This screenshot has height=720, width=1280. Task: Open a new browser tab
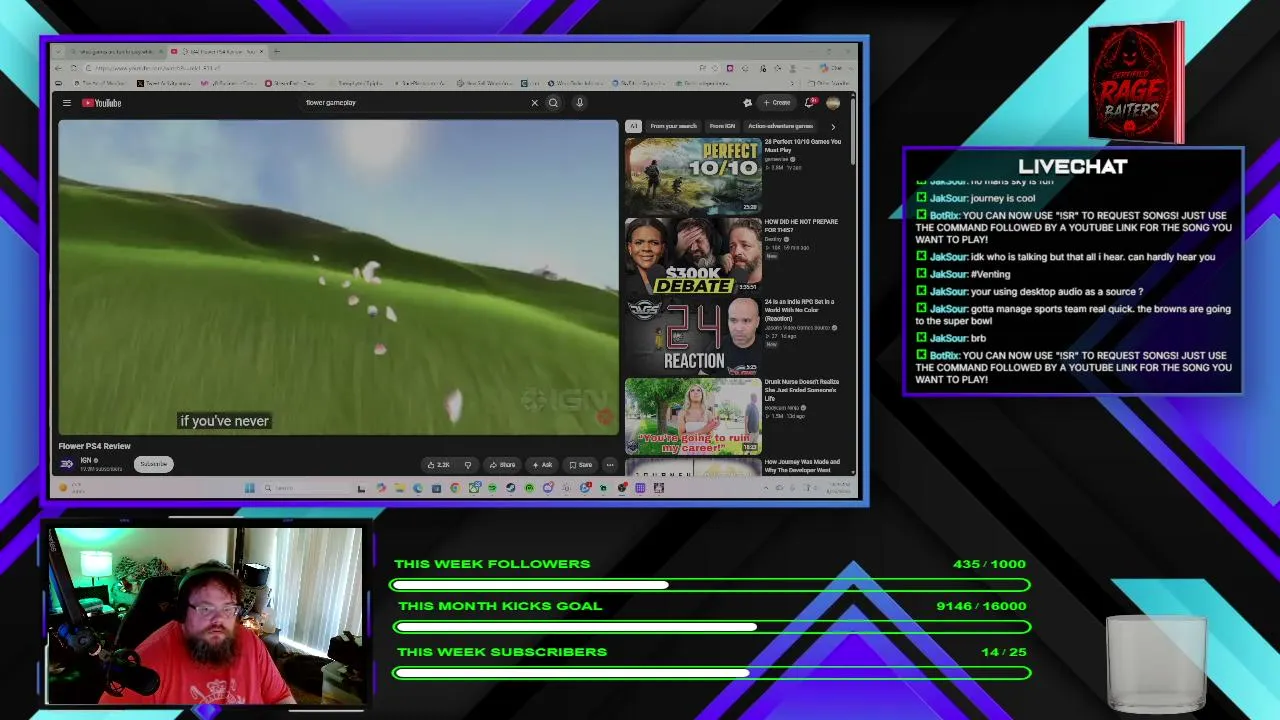[x=277, y=51]
